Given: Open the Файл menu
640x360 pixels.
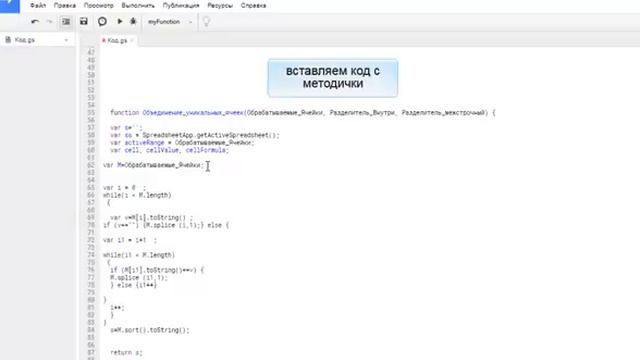Looking at the screenshot, I should tap(38, 6).
